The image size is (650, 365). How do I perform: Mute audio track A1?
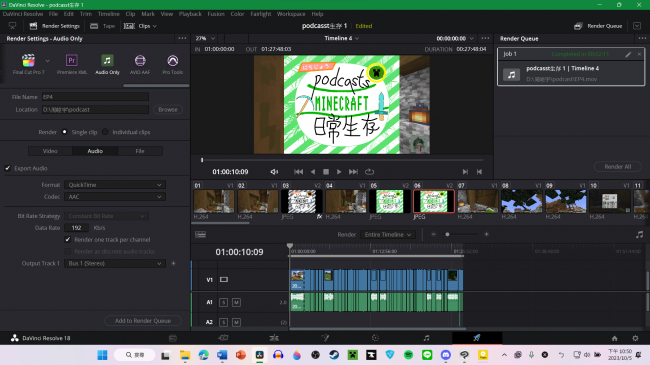pos(236,302)
